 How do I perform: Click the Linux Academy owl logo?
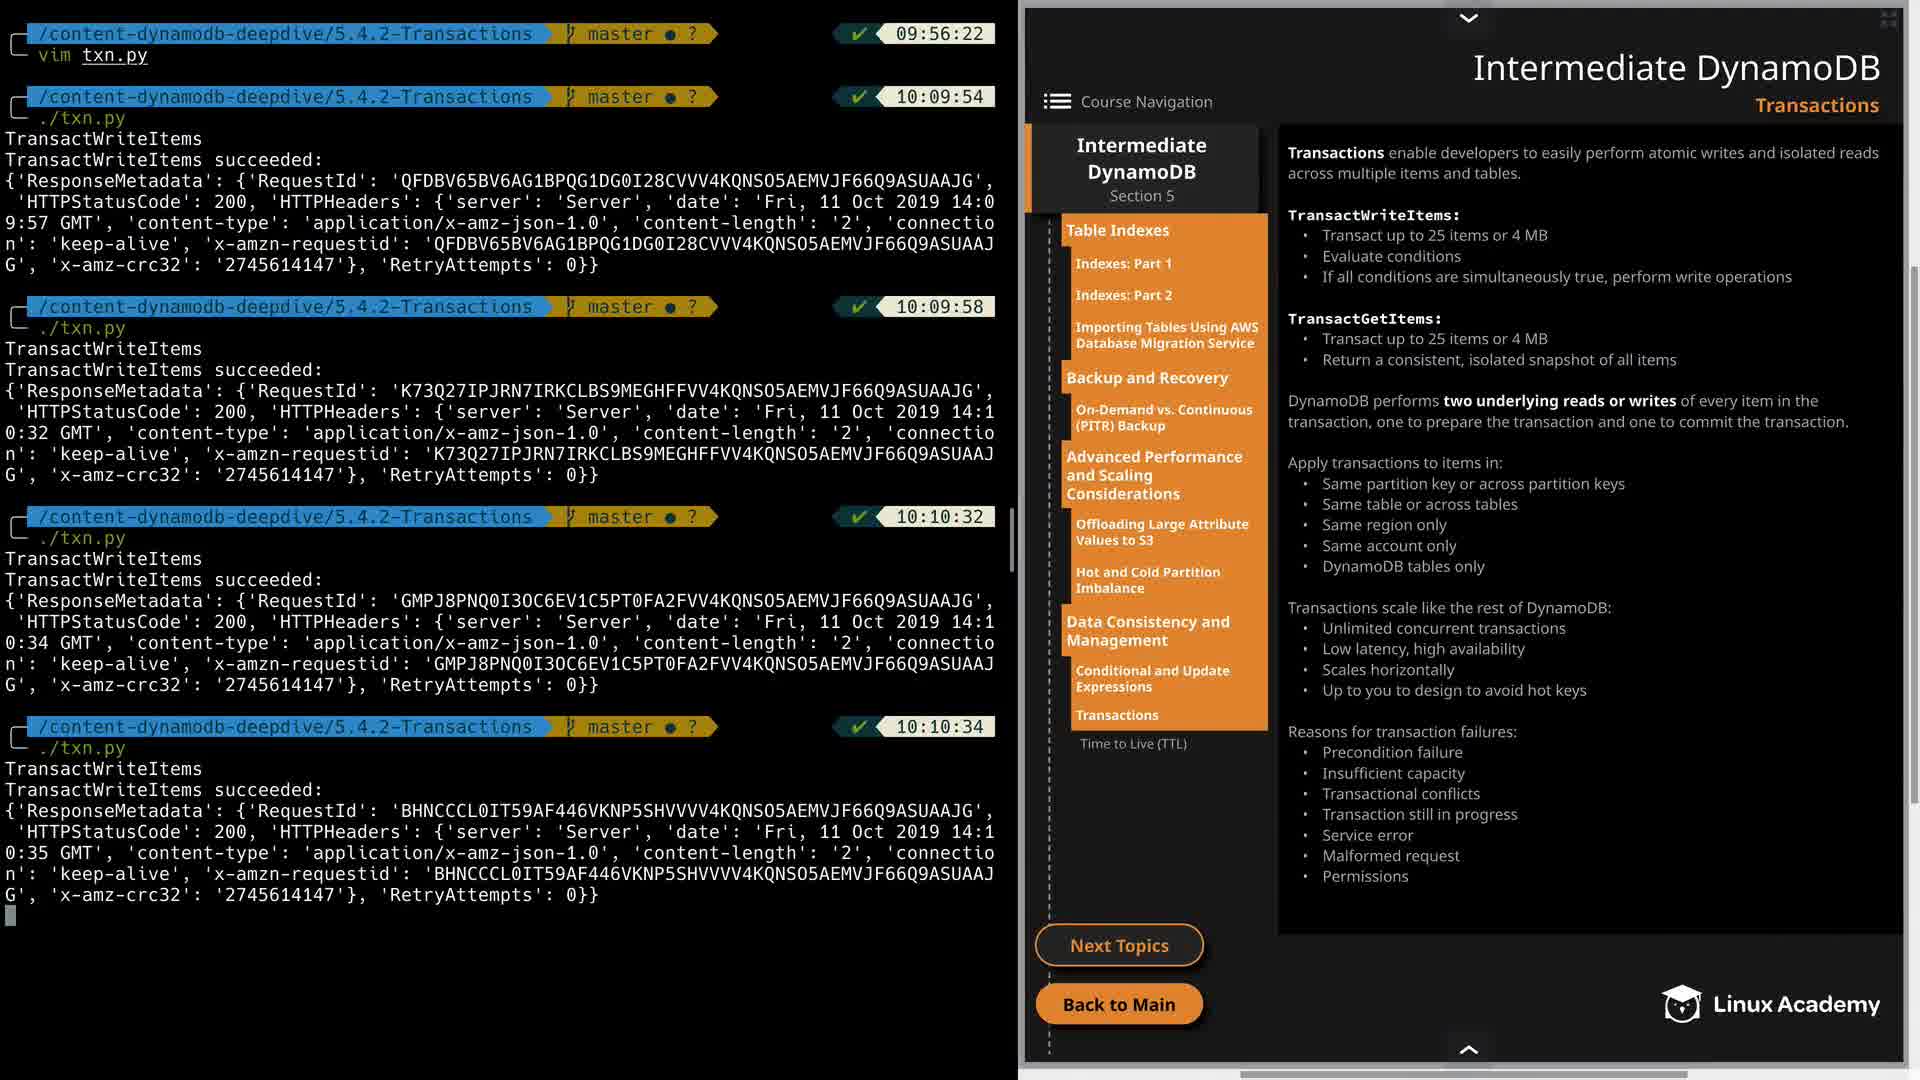point(1682,1004)
